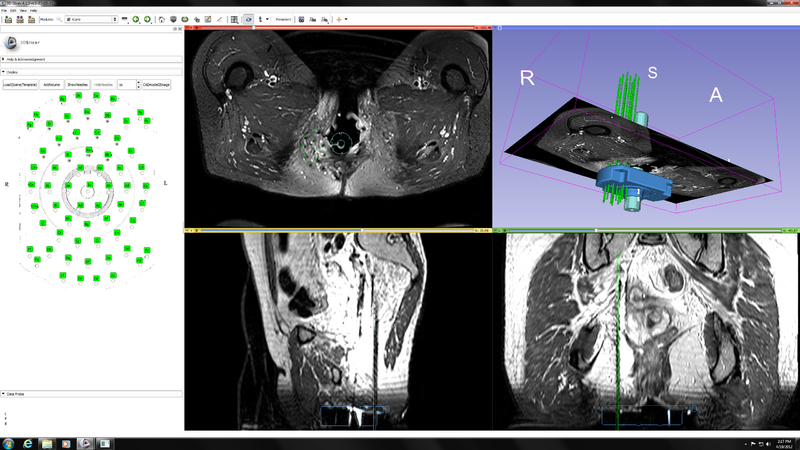800x450 pixels.
Task: Click the ShowNeedles button
Action: [78, 85]
